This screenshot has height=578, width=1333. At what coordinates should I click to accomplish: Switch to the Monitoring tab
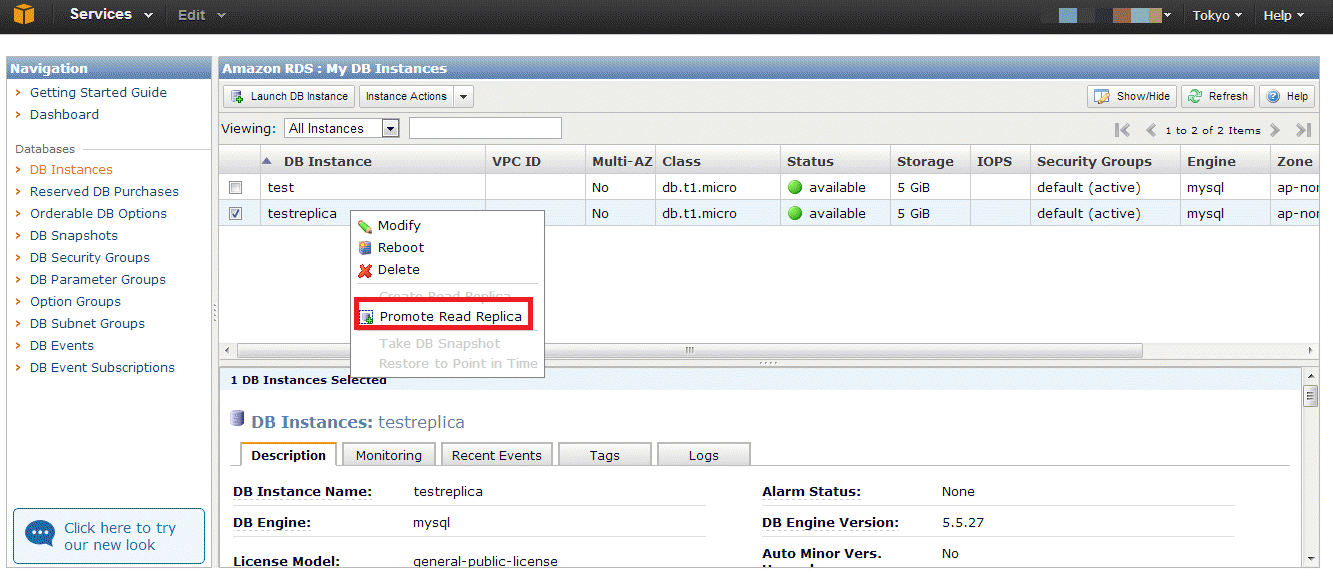[x=389, y=455]
